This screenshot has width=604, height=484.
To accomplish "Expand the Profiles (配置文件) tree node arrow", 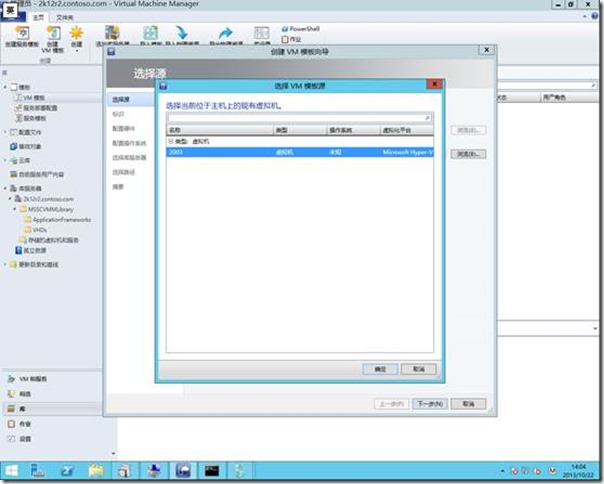I will coord(5,132).
